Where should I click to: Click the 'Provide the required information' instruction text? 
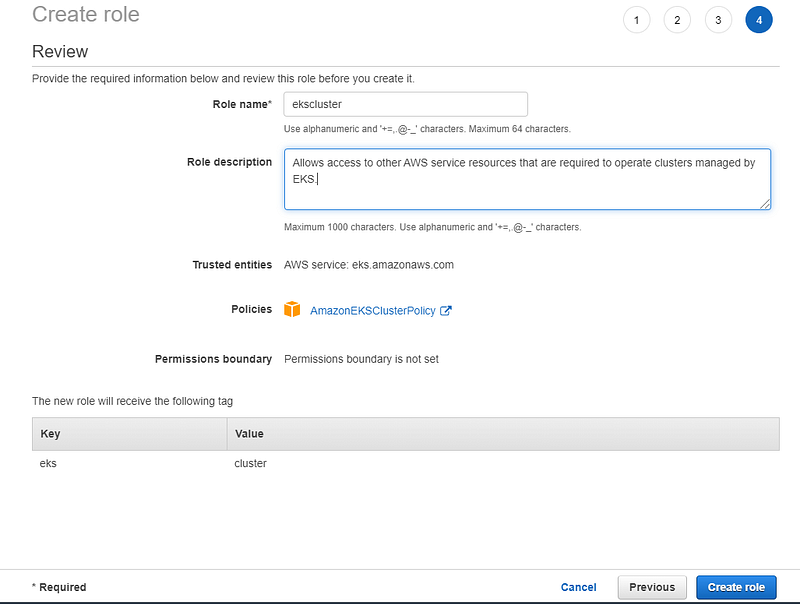[223, 79]
